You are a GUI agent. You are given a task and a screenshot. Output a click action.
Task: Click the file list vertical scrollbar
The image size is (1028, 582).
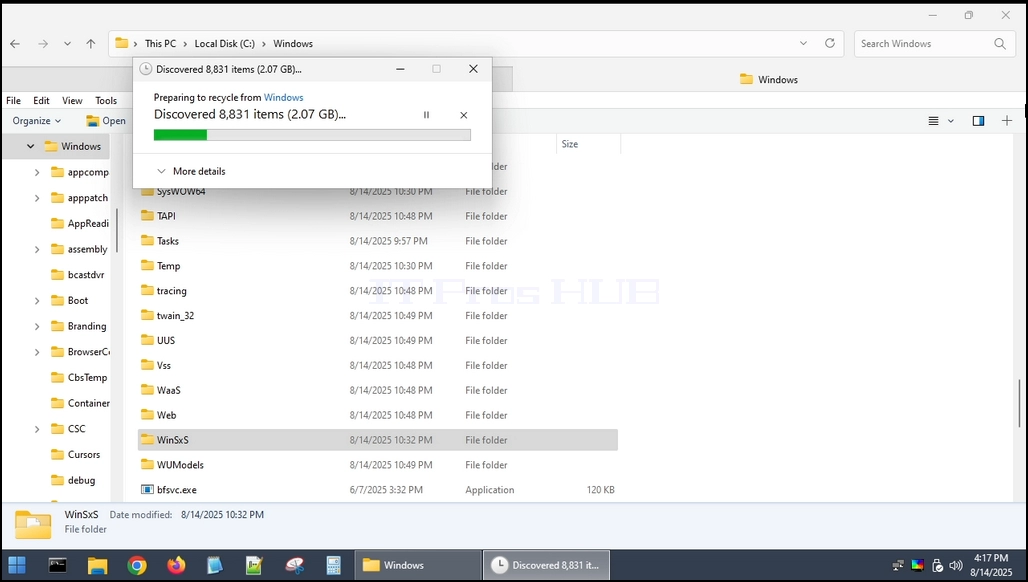[1019, 403]
